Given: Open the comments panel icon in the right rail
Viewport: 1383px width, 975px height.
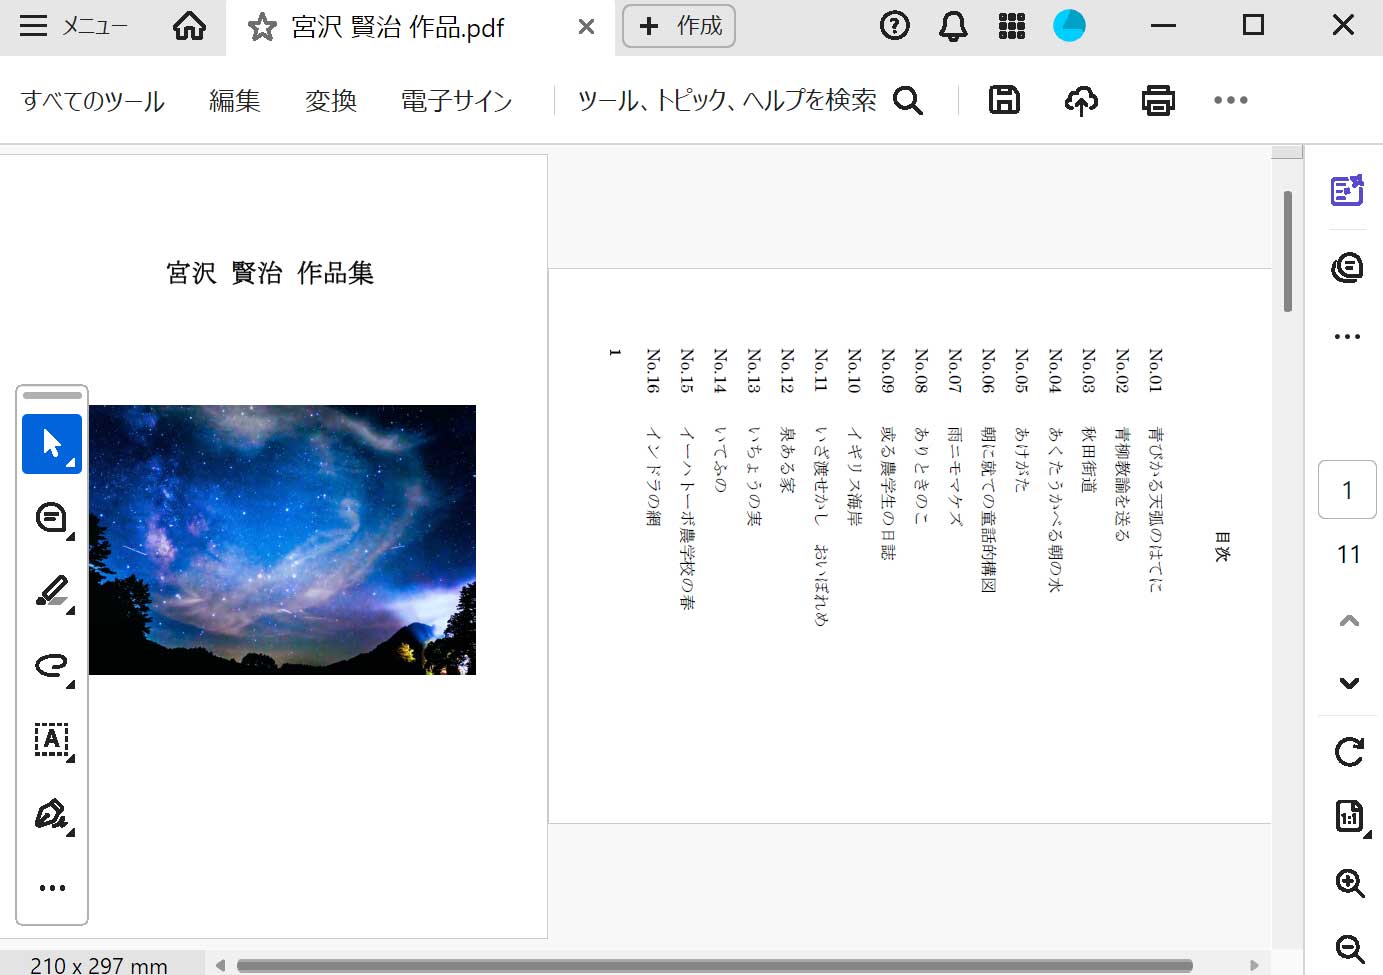Looking at the screenshot, I should point(1347,267).
